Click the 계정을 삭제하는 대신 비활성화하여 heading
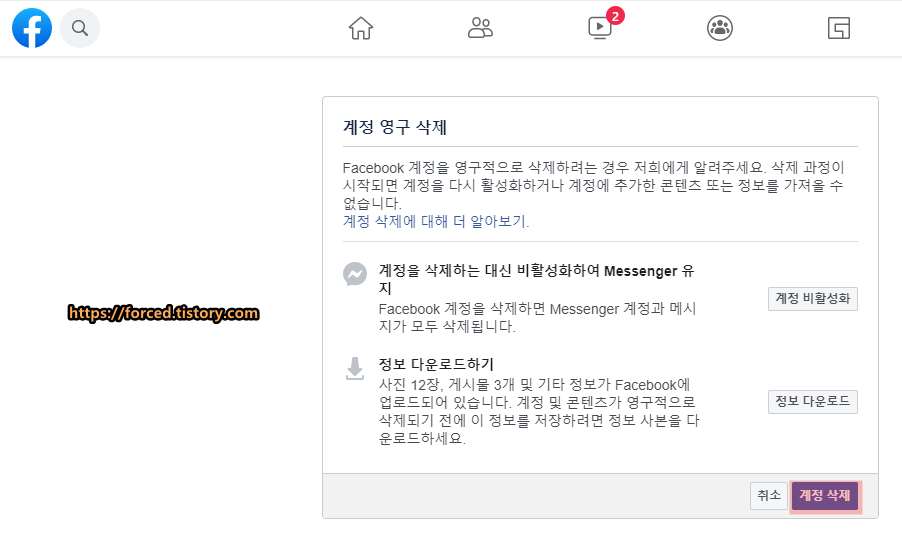The image size is (902, 539). [536, 279]
